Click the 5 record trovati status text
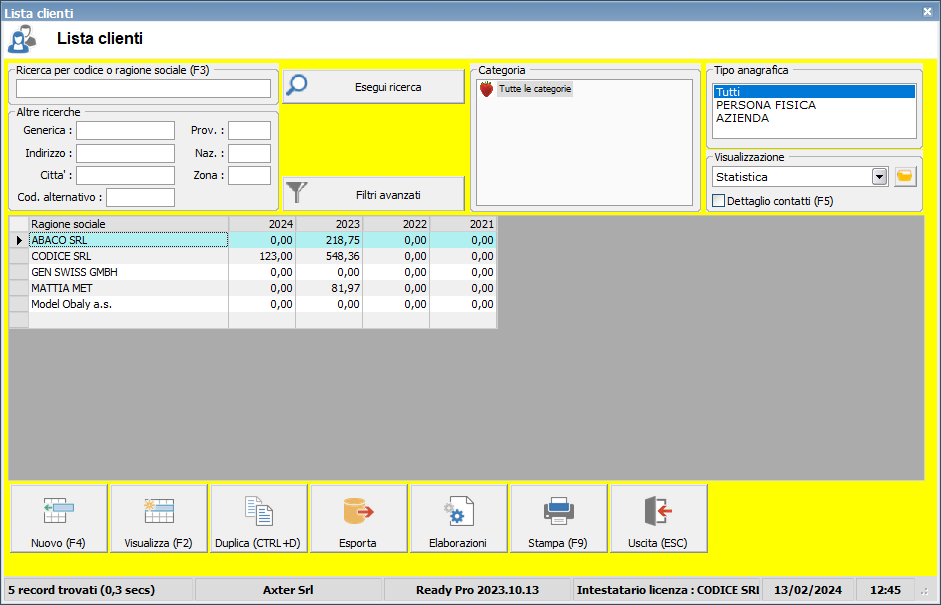941x605 pixels. [82, 590]
